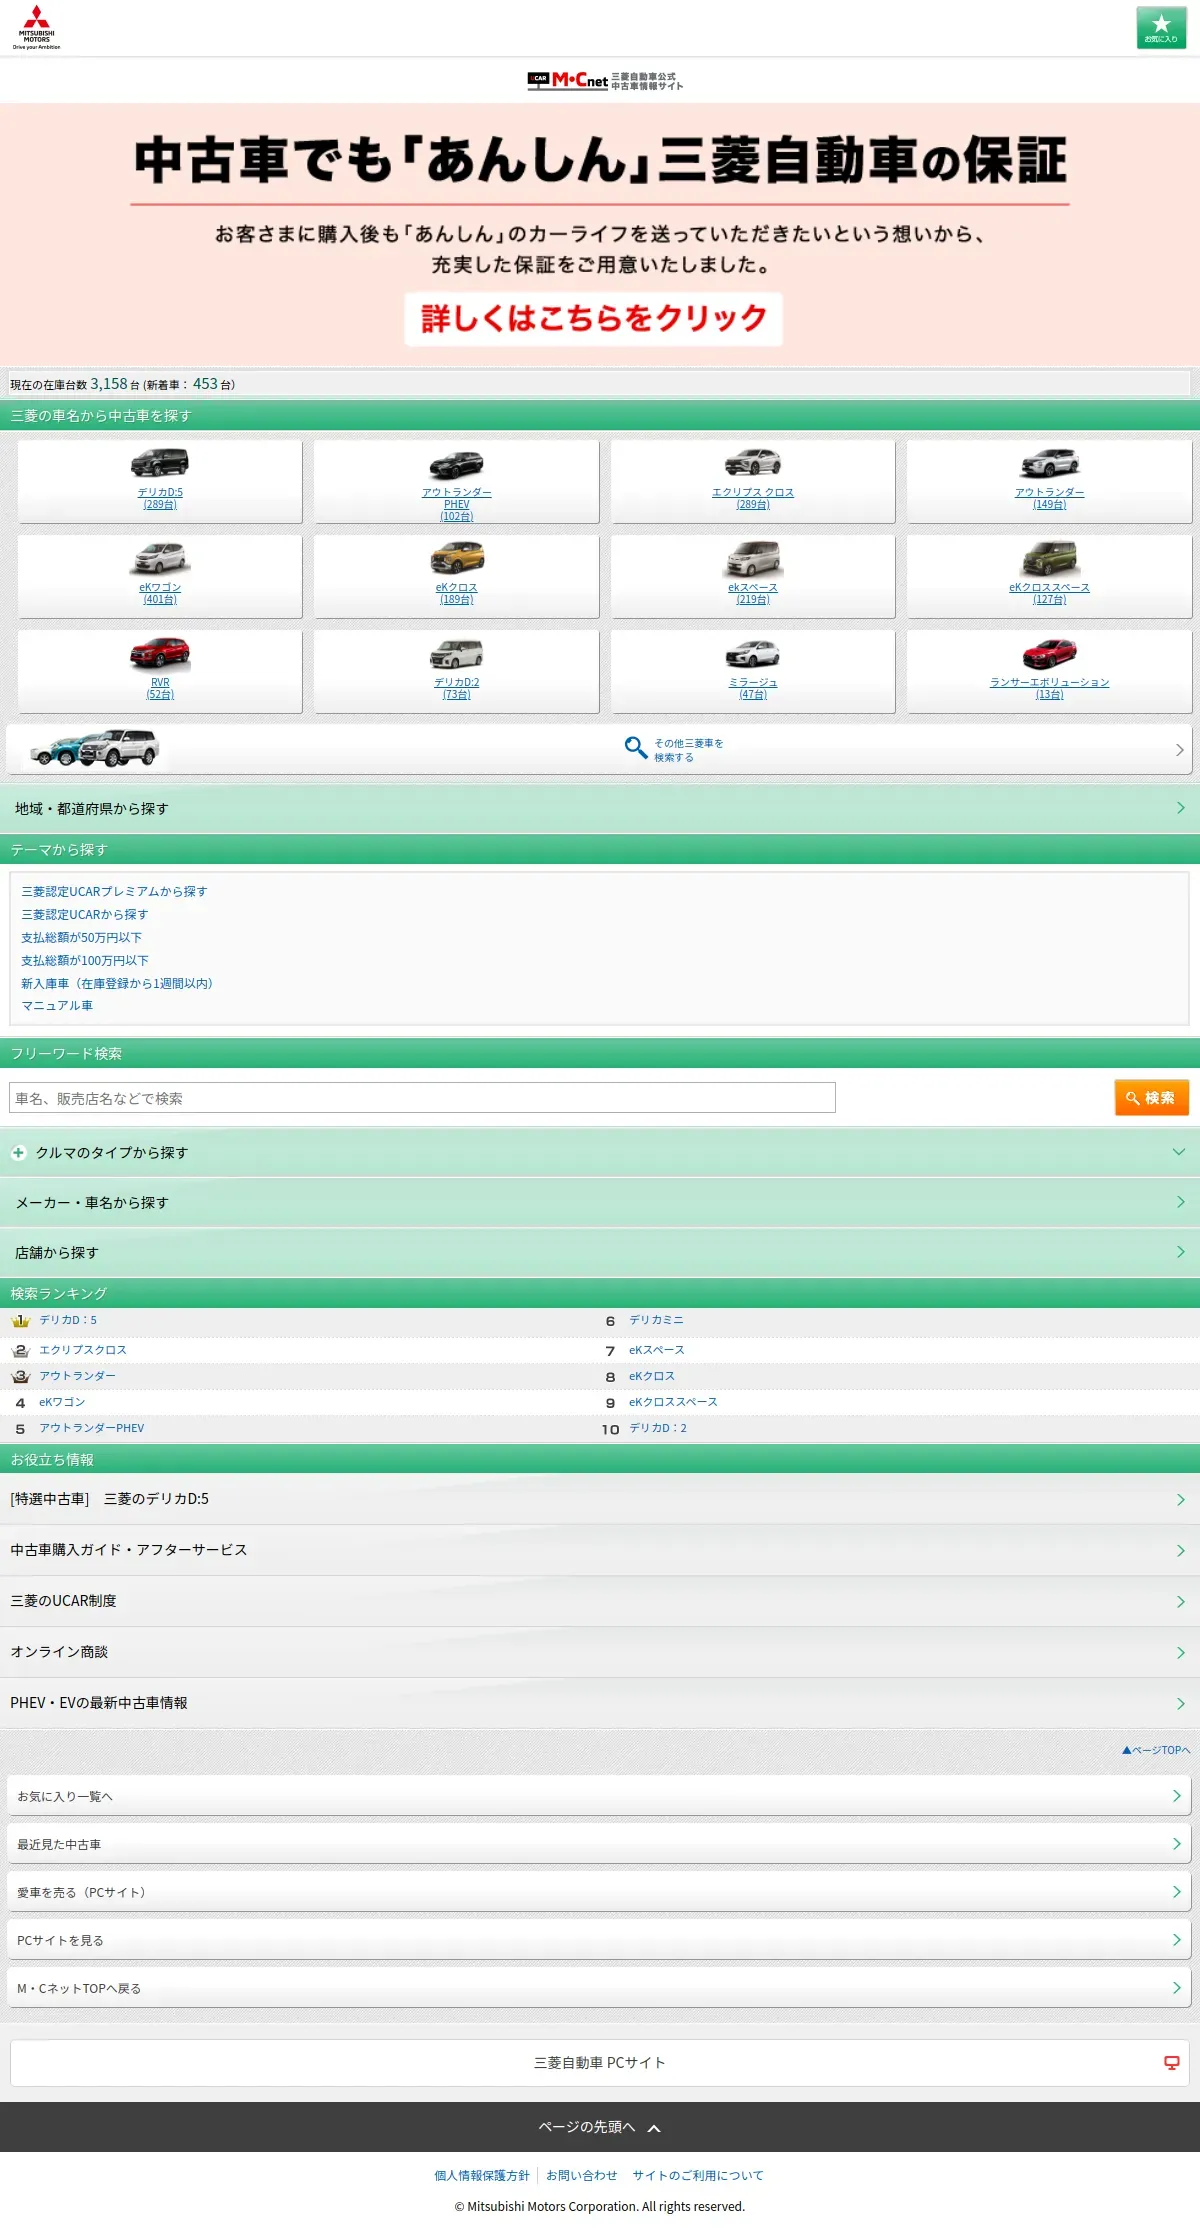Viewport: 1200px width, 2229px height.
Task: Click the red monitor icon on PCサイト button
Action: [x=1172, y=2063]
